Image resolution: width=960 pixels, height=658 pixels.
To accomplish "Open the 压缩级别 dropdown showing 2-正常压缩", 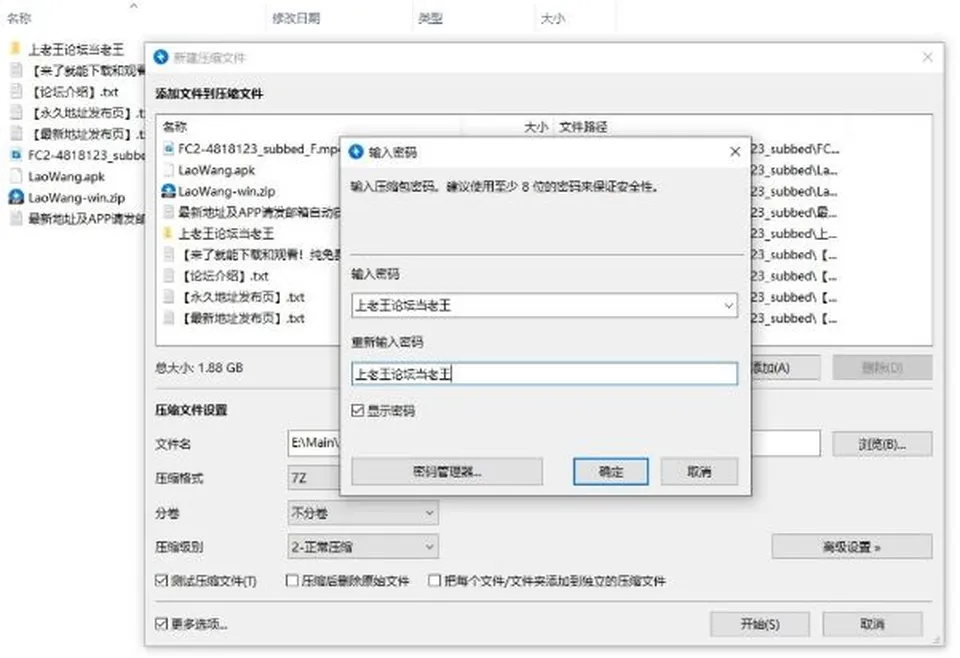I will click(363, 547).
